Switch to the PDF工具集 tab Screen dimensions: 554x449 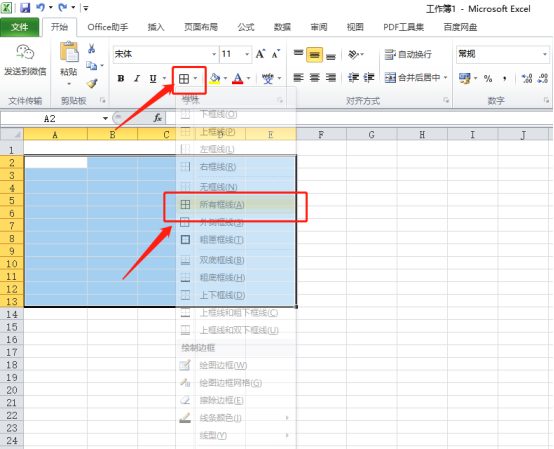403,27
